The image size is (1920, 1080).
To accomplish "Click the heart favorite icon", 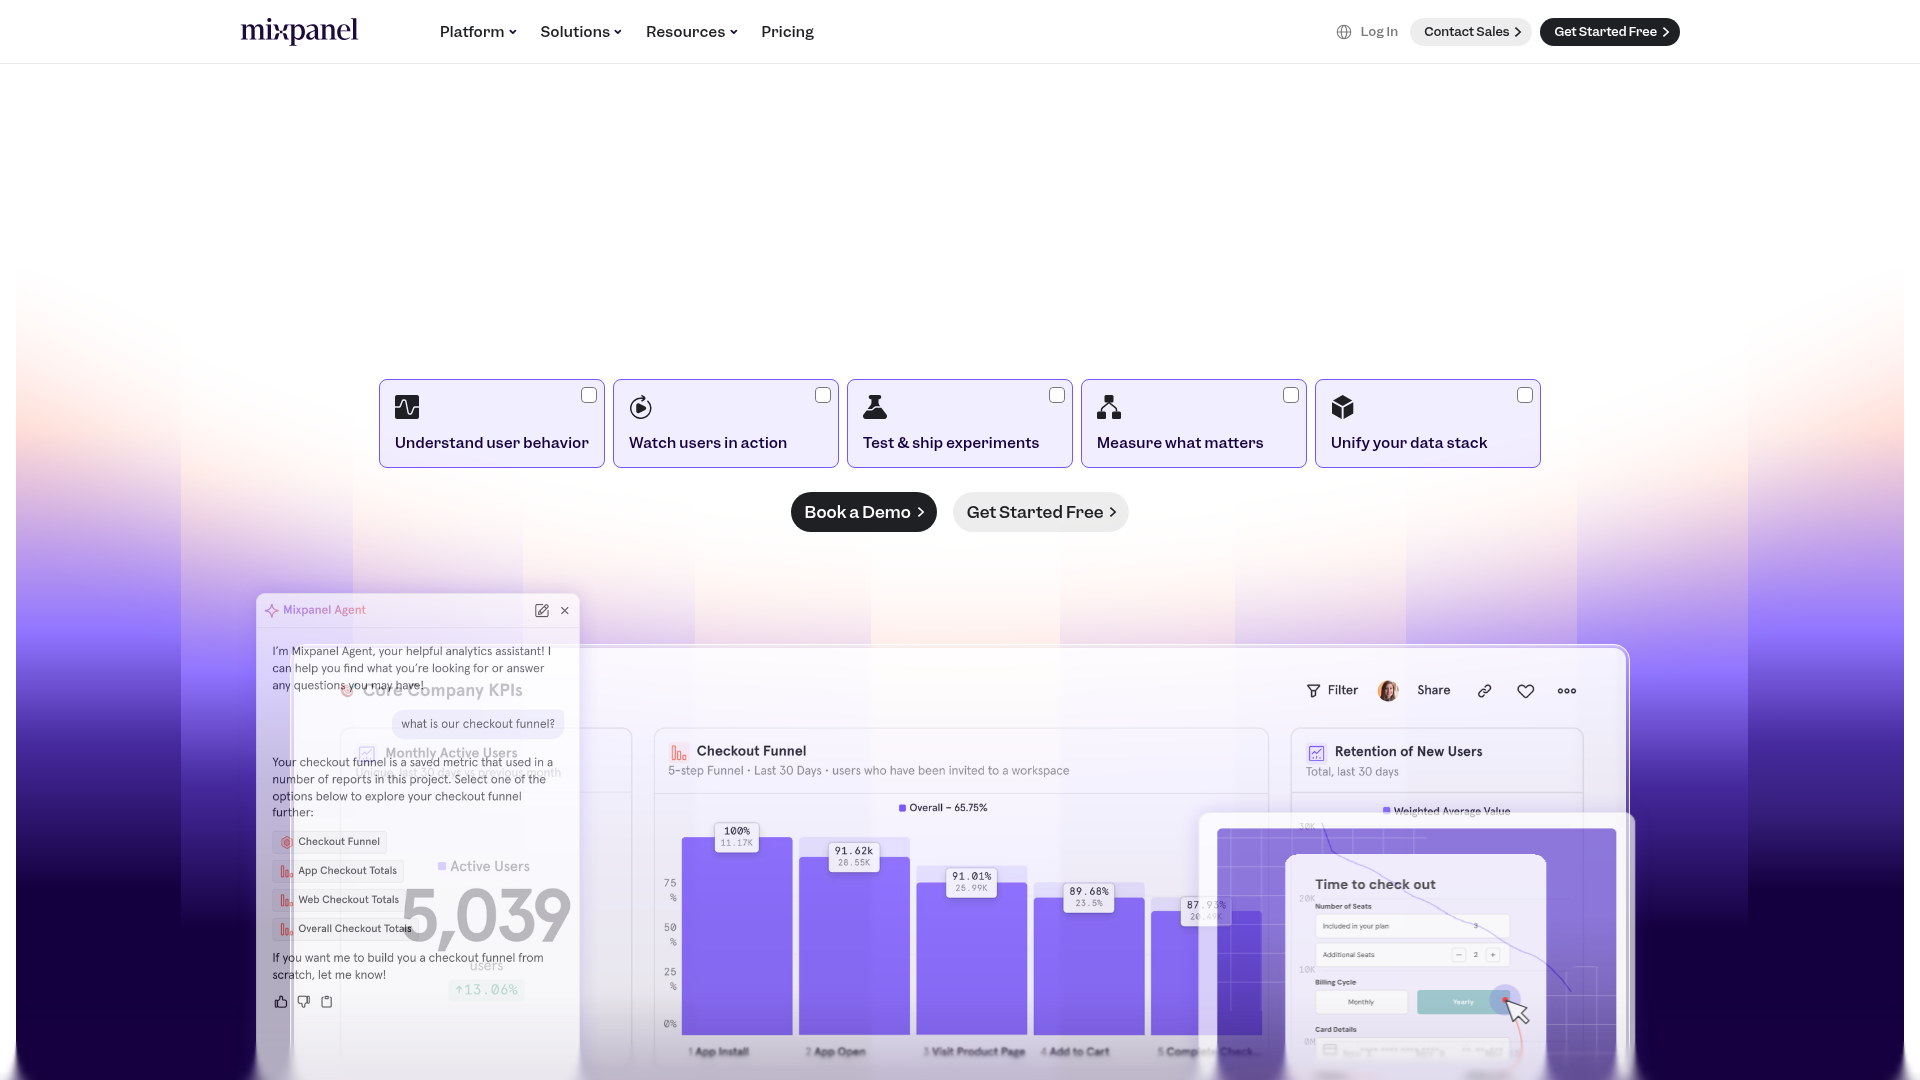I will coord(1526,691).
